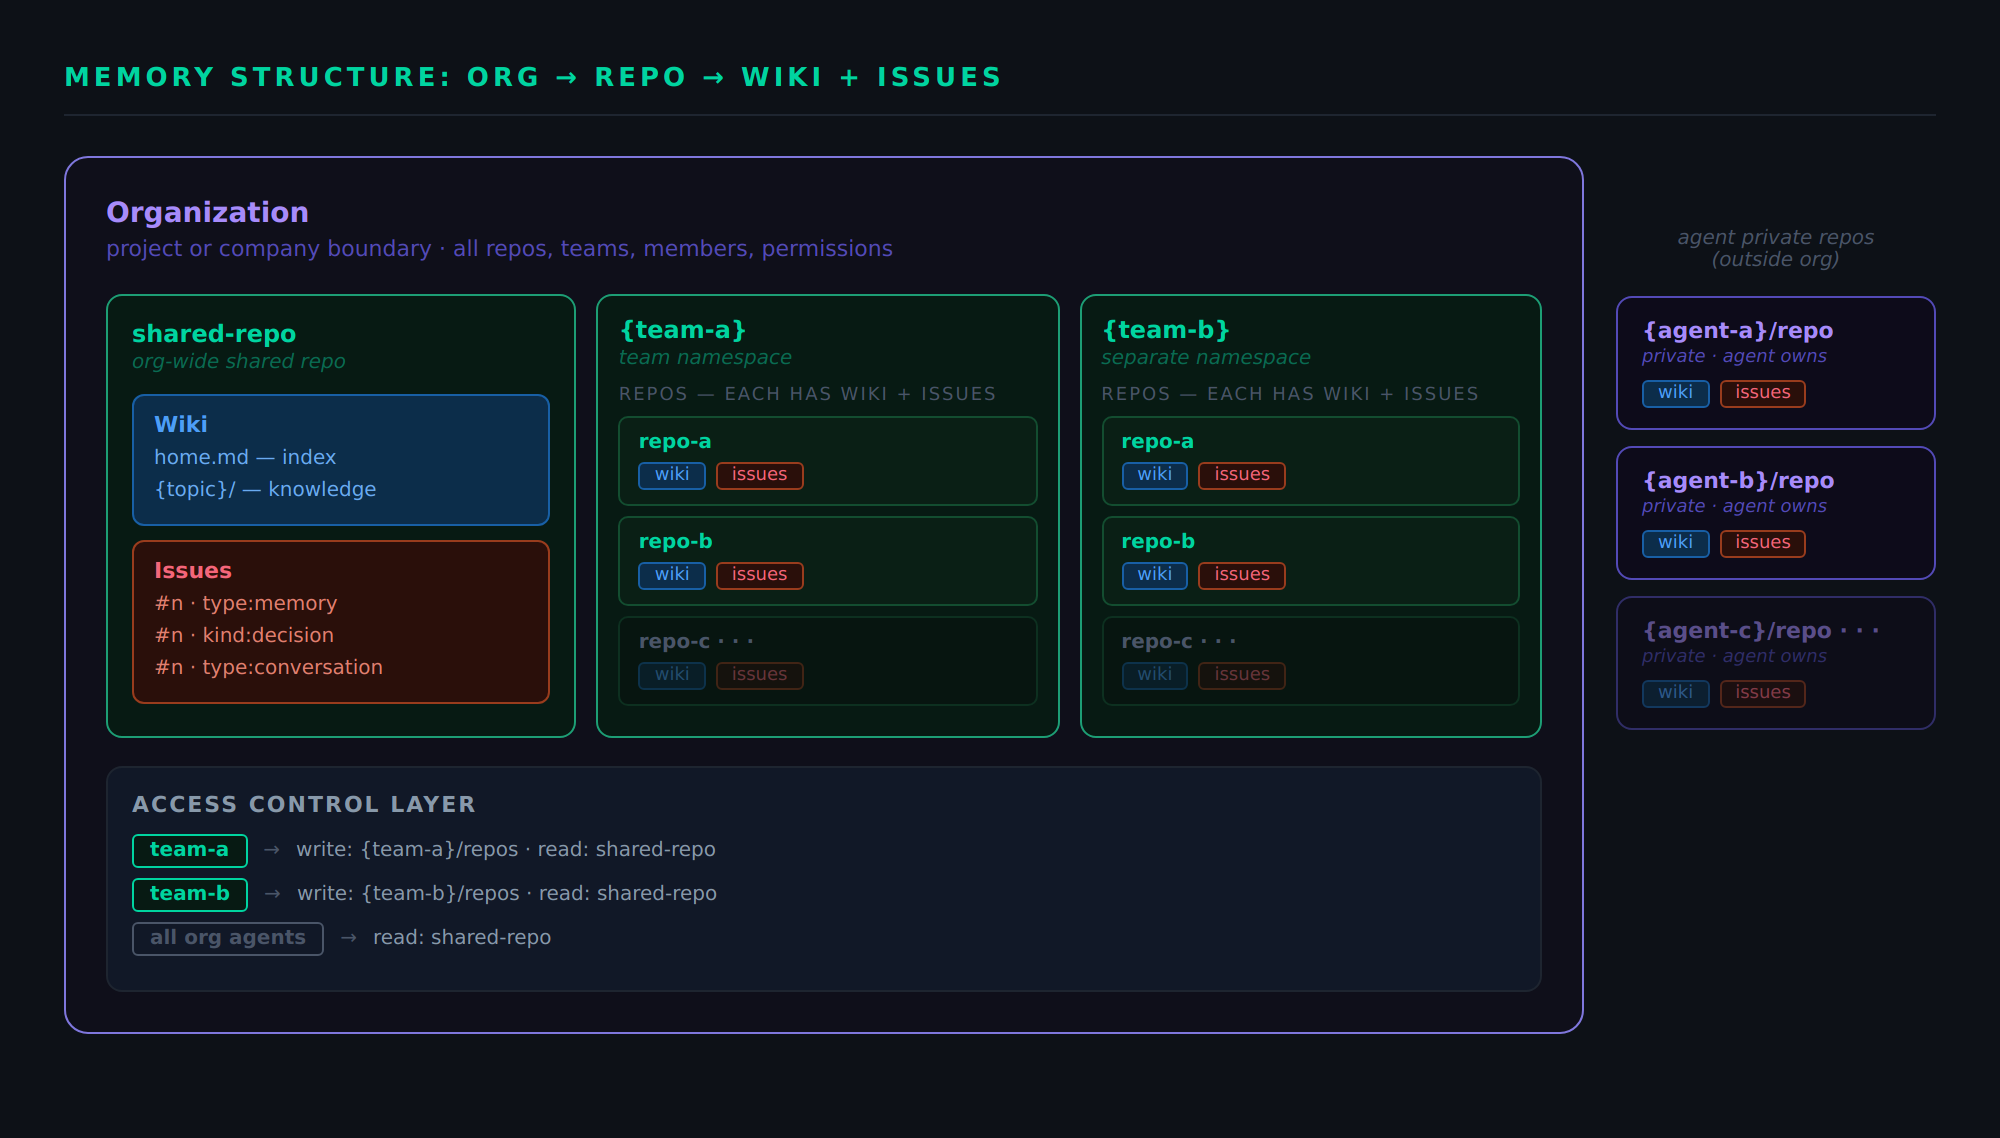Select the shared-repo title
The width and height of the screenshot is (2000, 1138).
click(214, 334)
